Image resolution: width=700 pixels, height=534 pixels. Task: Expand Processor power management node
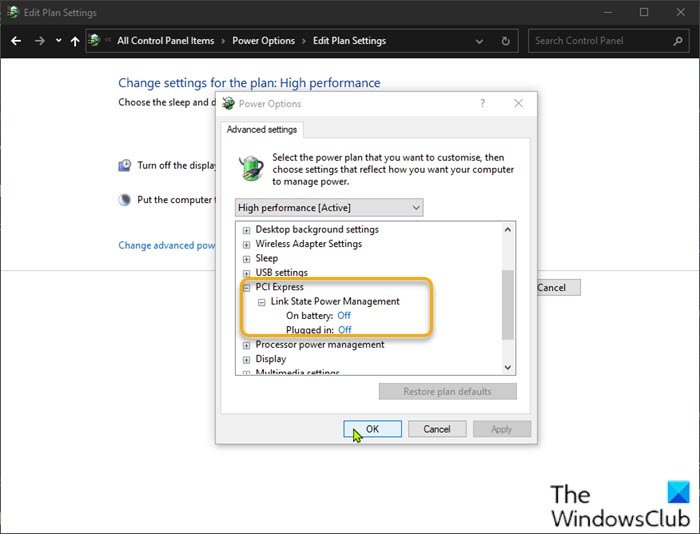tap(246, 346)
